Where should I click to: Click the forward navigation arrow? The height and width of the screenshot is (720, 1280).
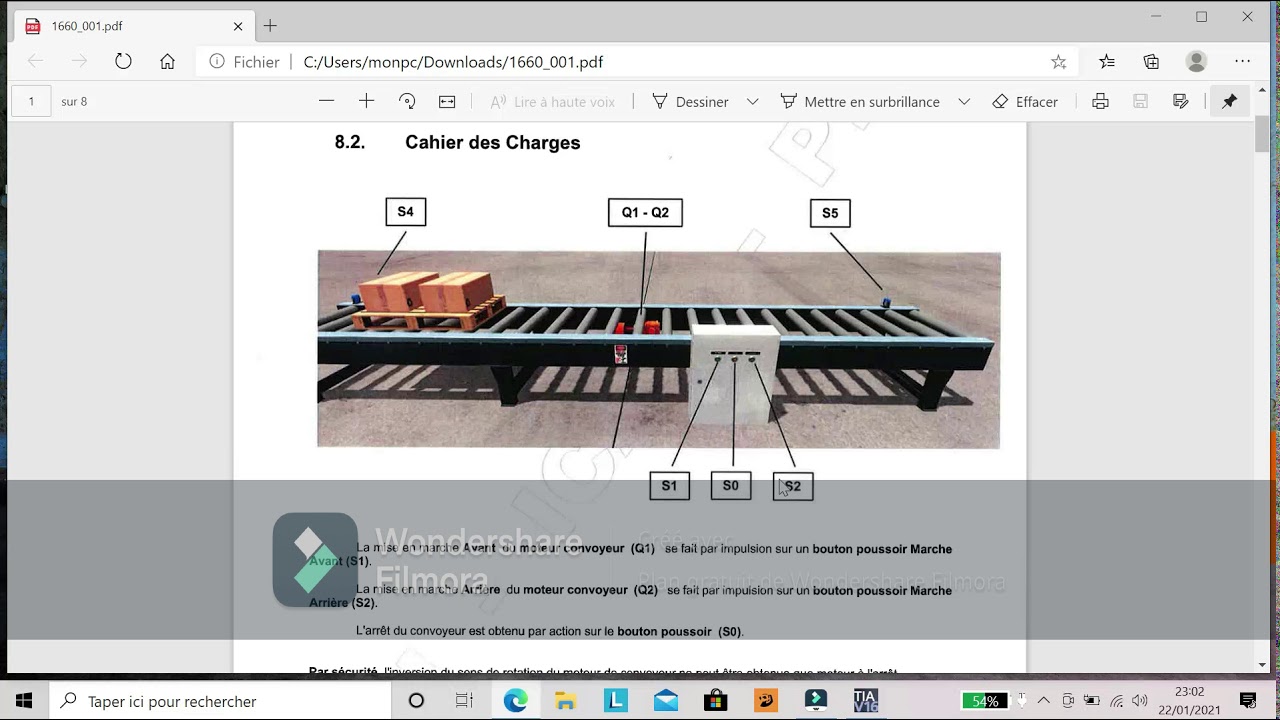point(79,61)
